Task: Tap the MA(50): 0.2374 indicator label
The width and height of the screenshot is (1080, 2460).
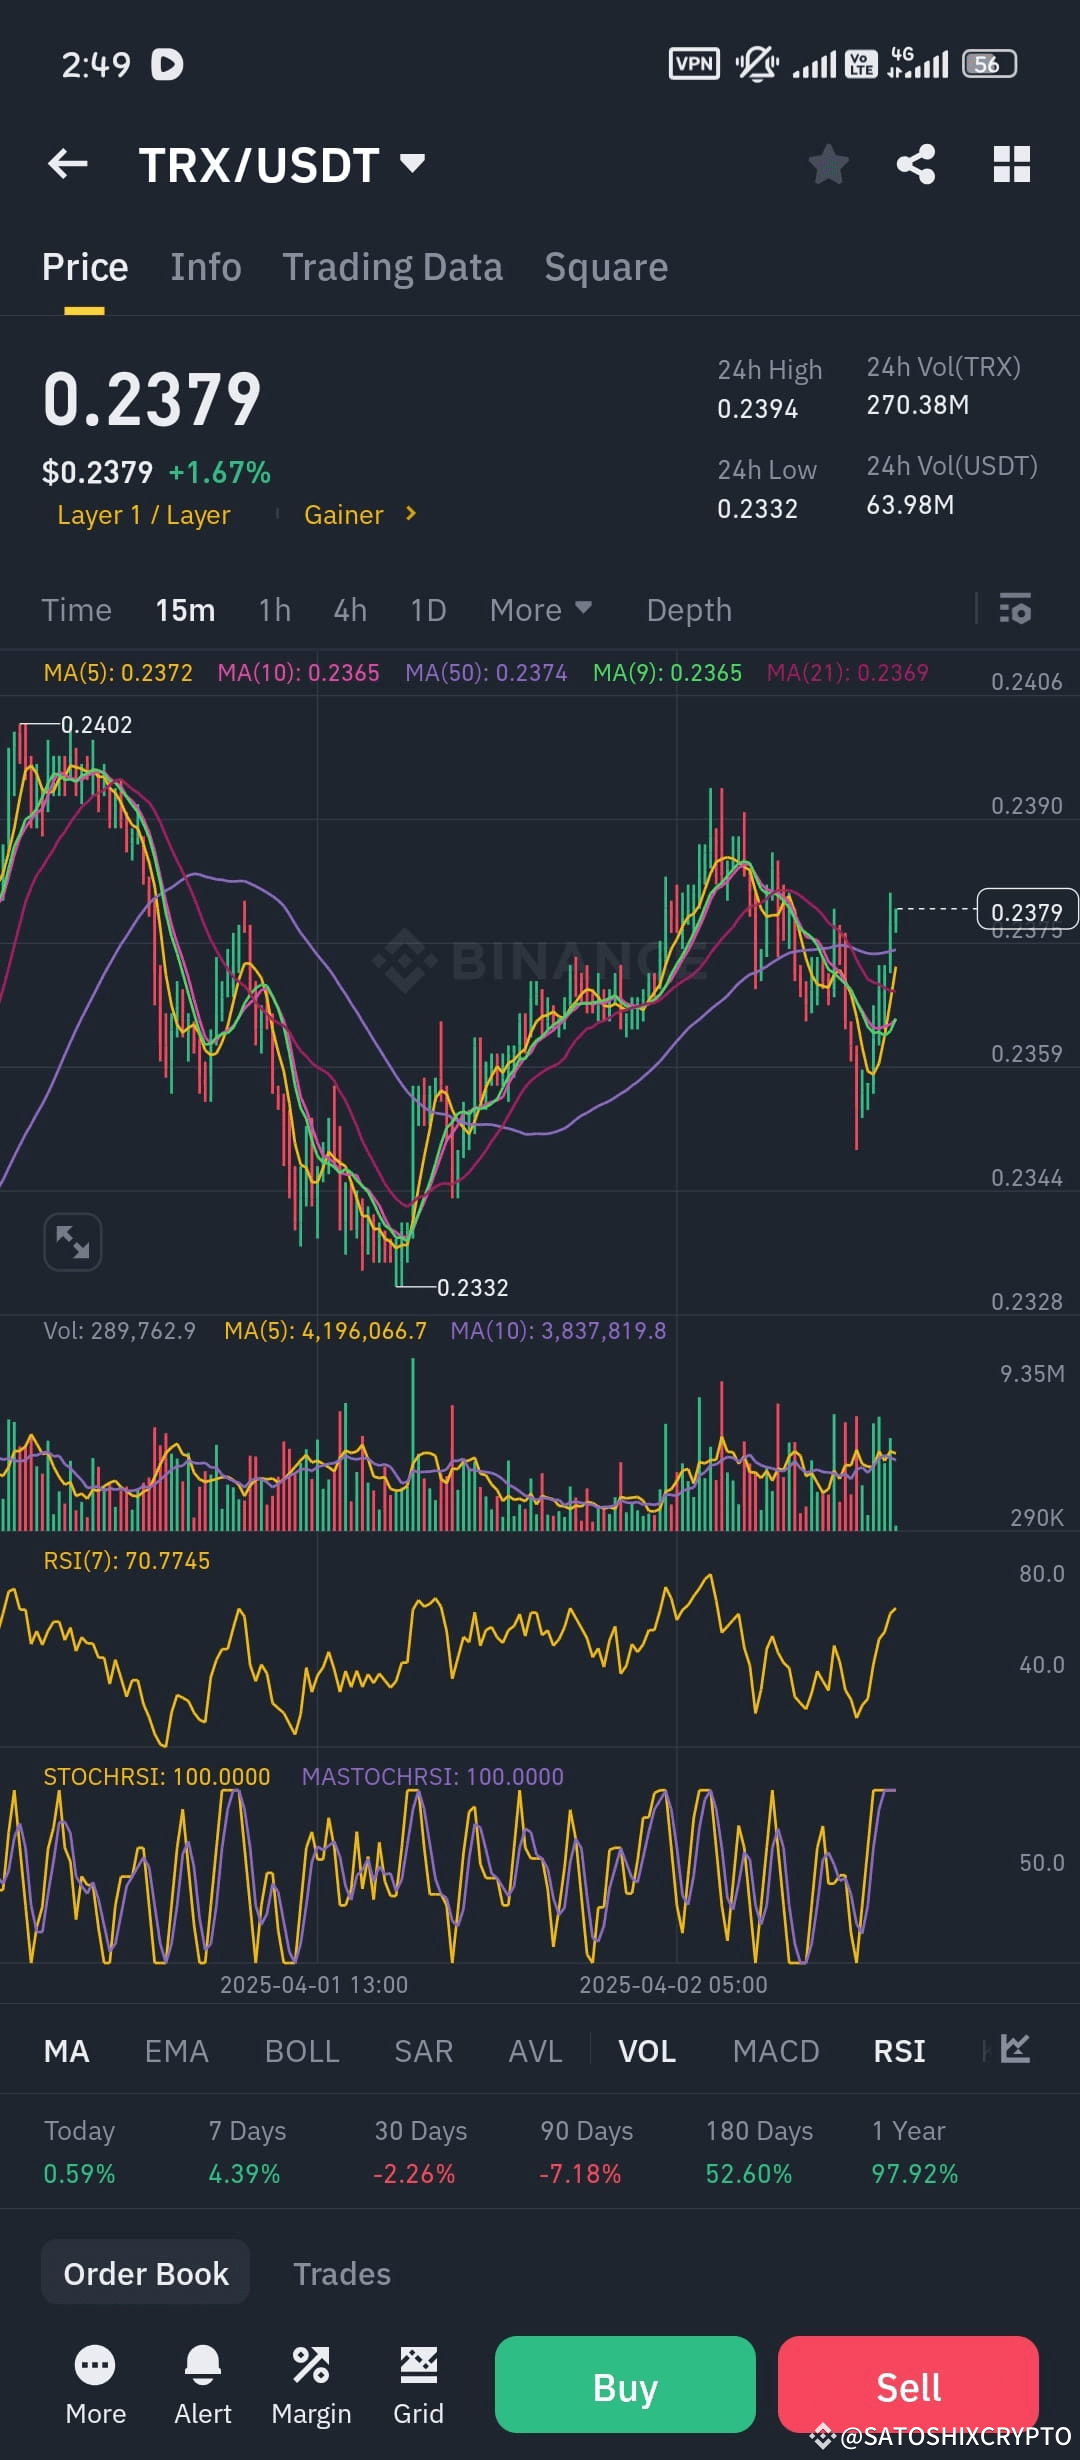Action: [486, 673]
